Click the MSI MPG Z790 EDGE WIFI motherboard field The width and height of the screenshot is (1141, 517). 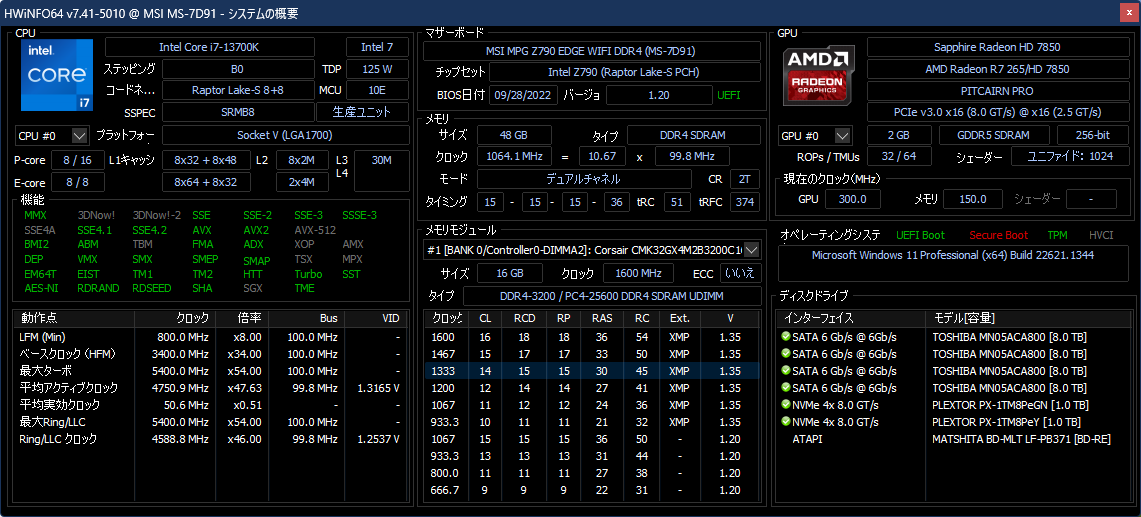point(592,51)
